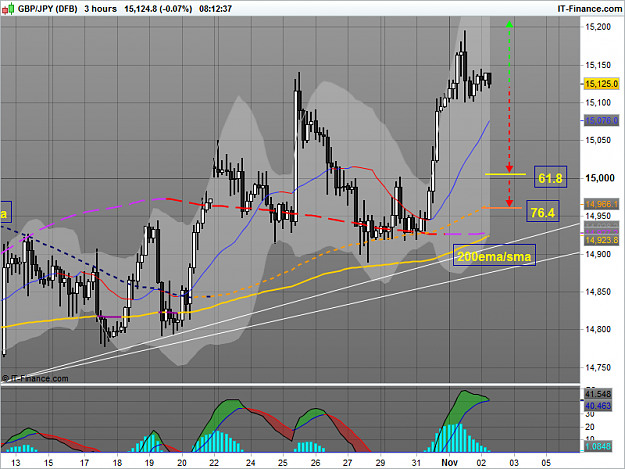
Task: Select the 76.4 Fibonacci label box
Action: pyautogui.click(x=543, y=212)
